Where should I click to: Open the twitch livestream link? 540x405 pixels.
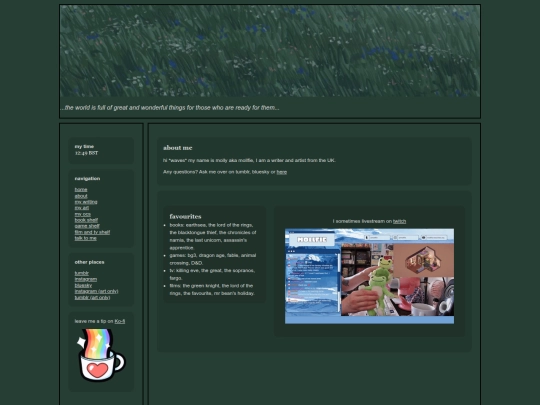click(x=399, y=221)
